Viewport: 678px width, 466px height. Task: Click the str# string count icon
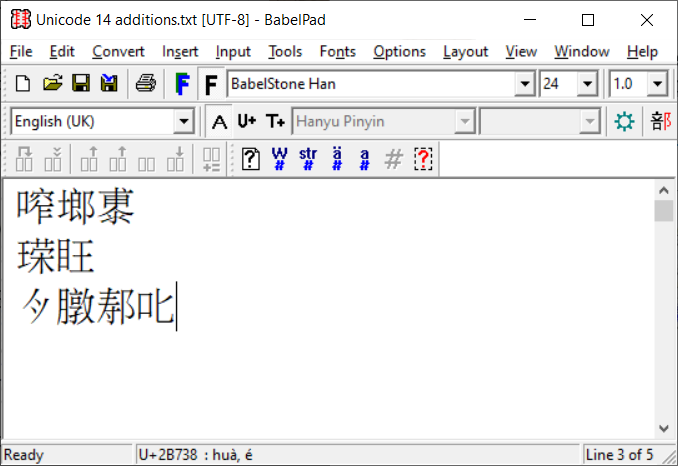click(x=308, y=159)
